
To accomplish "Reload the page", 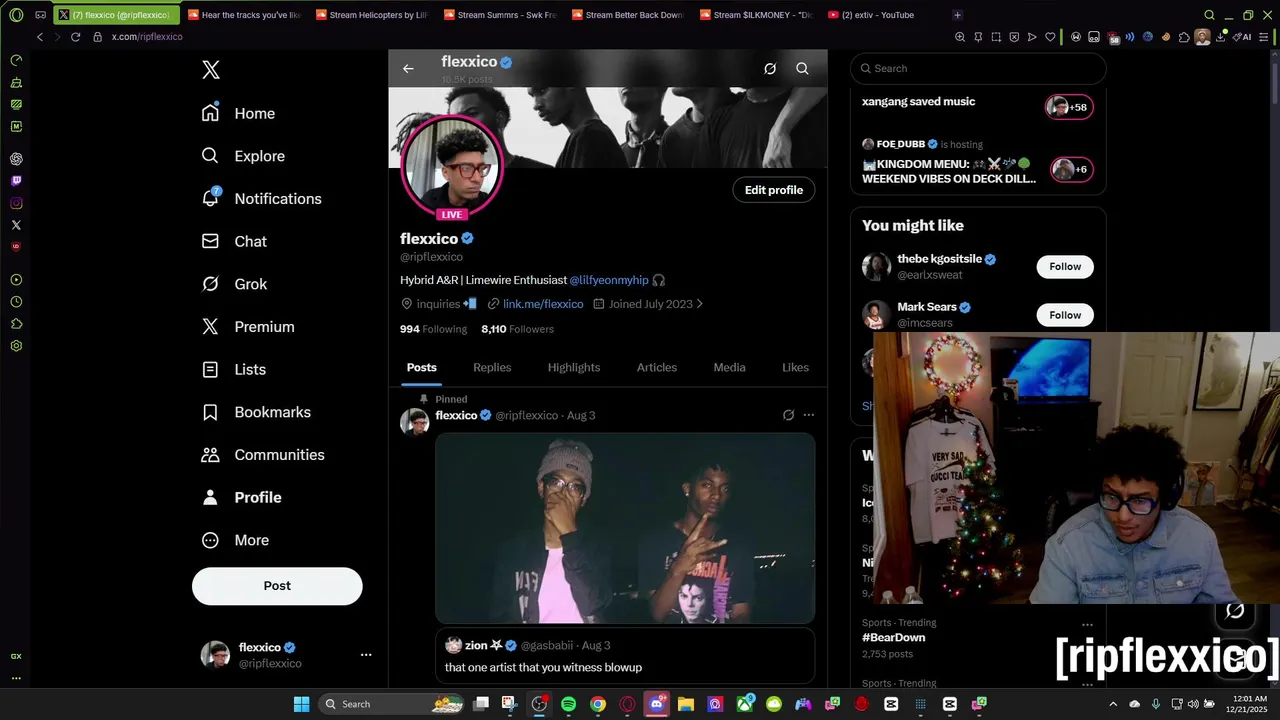I will [x=75, y=37].
